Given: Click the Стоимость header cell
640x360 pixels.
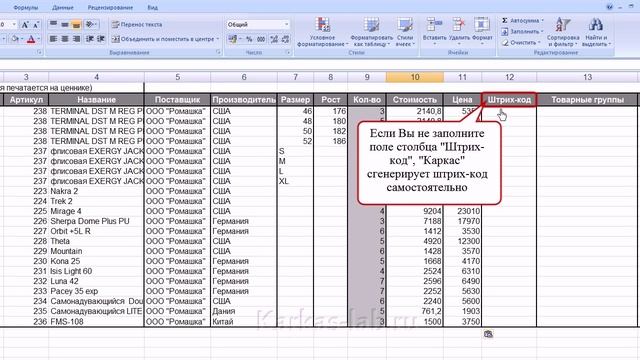Looking at the screenshot, I should click(x=415, y=100).
